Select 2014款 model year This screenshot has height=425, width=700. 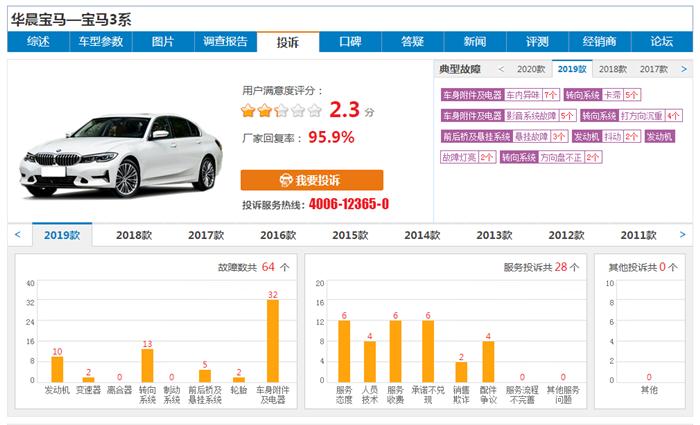422,235
